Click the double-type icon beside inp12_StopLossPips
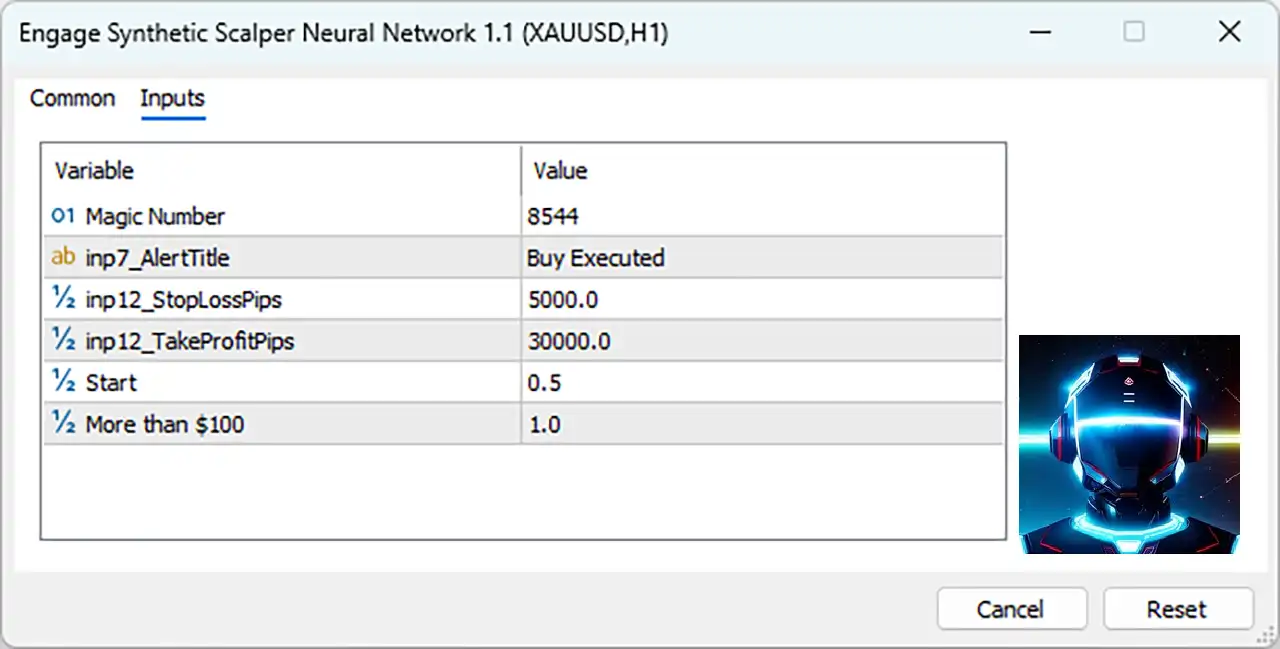This screenshot has width=1280, height=649. [63, 299]
